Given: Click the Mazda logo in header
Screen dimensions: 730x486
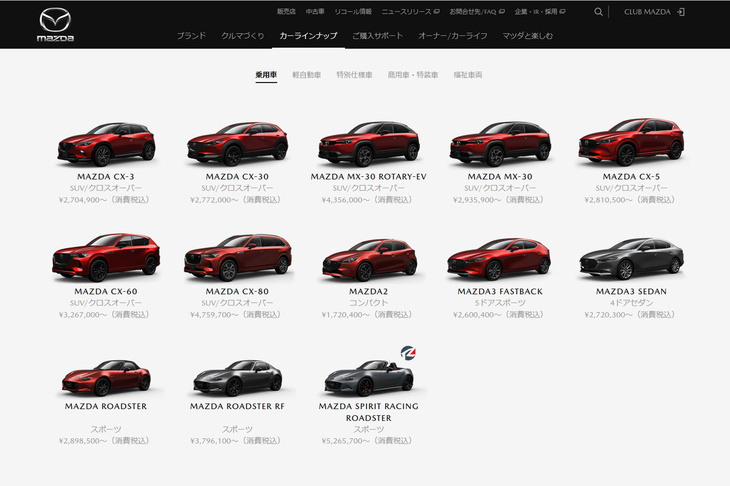Looking at the screenshot, I should (55, 24).
